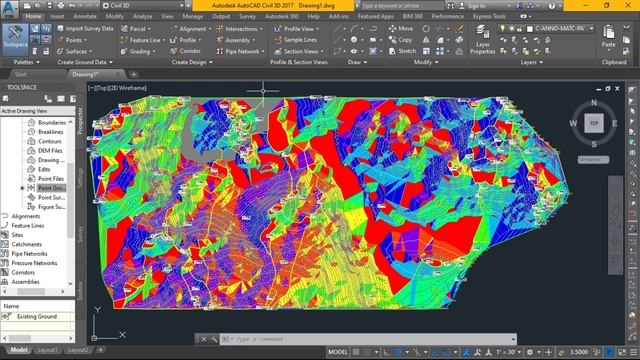Toggle Polar tracking in status bar
The width and height of the screenshot is (640, 360).
point(398,352)
